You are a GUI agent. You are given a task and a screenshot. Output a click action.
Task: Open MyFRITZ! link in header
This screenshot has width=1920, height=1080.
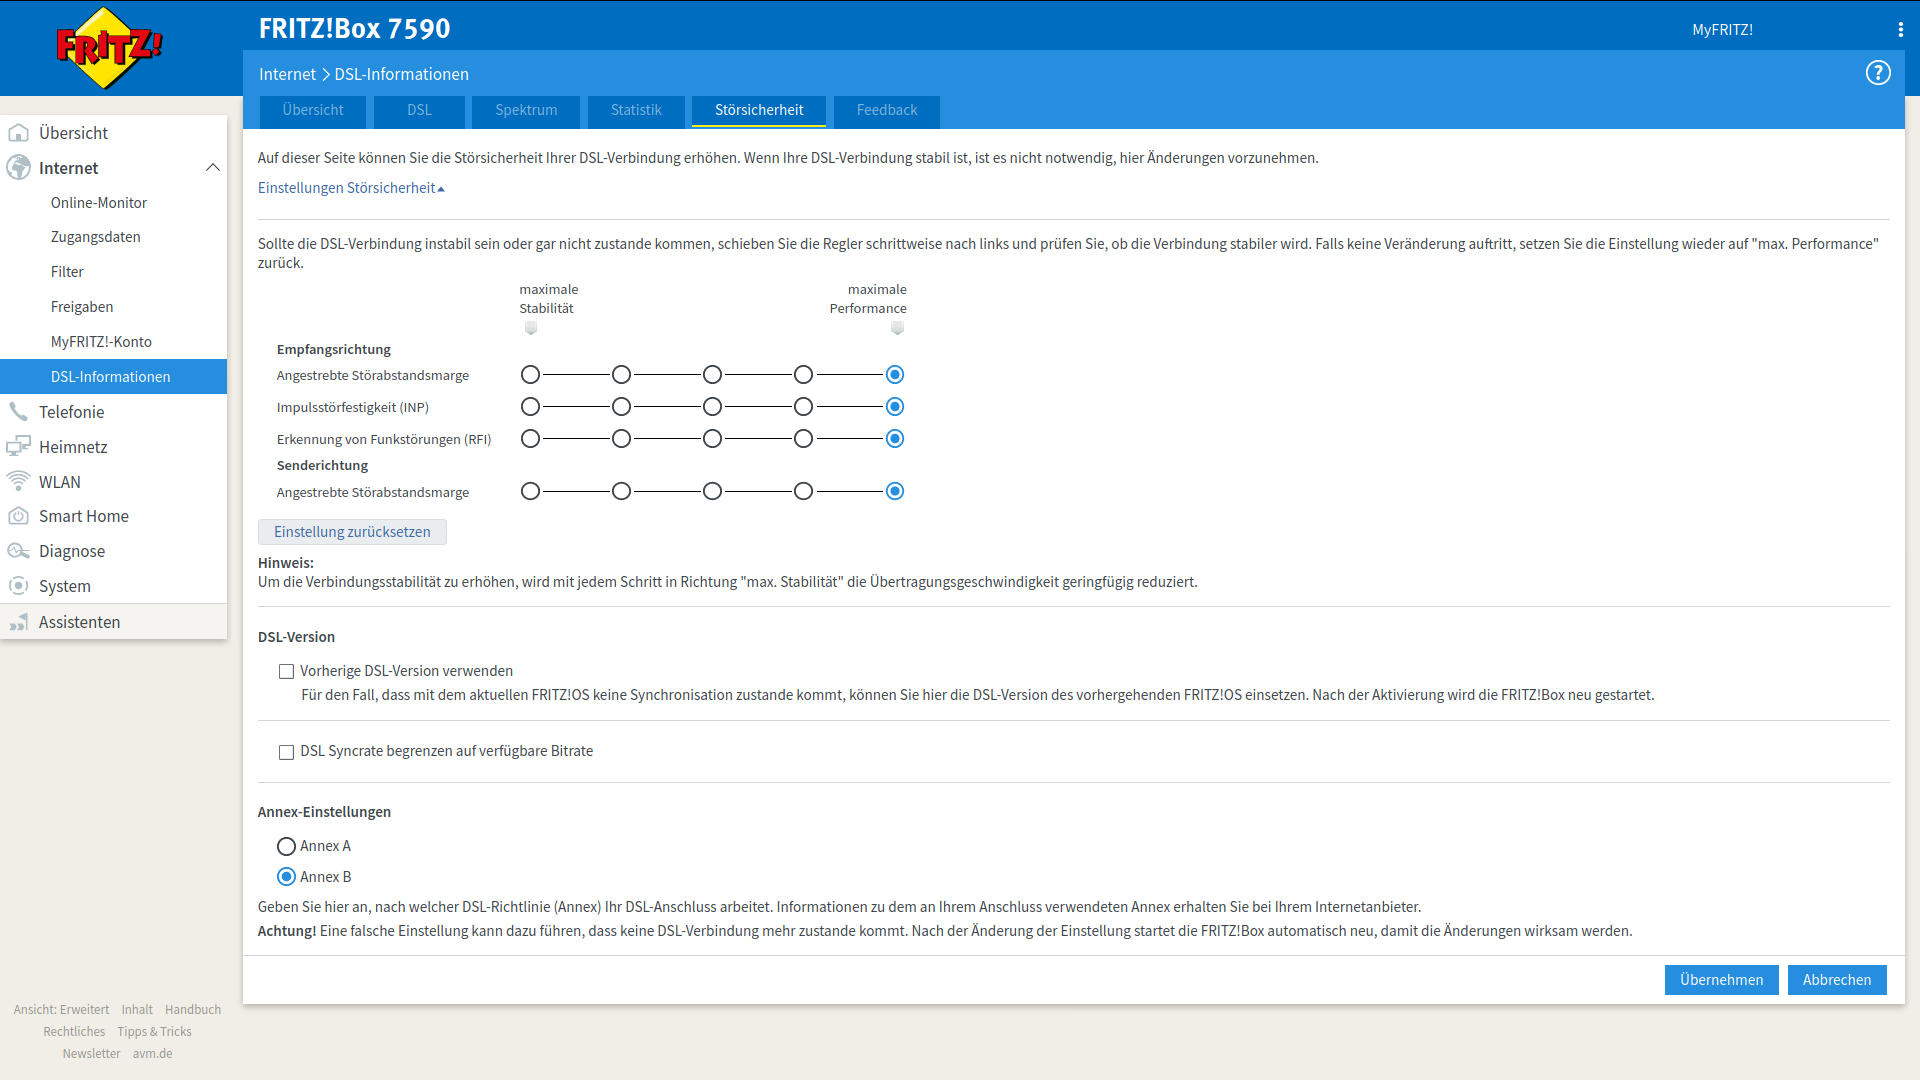pos(1722,30)
